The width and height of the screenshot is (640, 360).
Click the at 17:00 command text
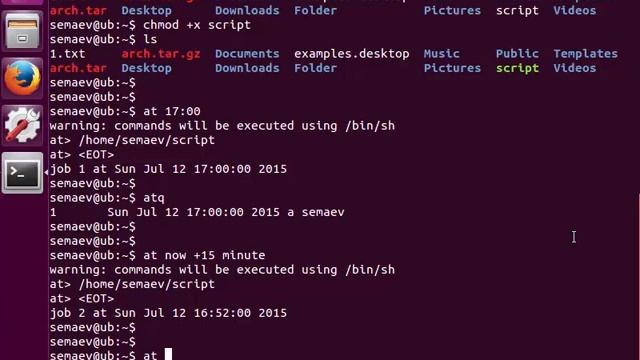pyautogui.click(x=172, y=111)
